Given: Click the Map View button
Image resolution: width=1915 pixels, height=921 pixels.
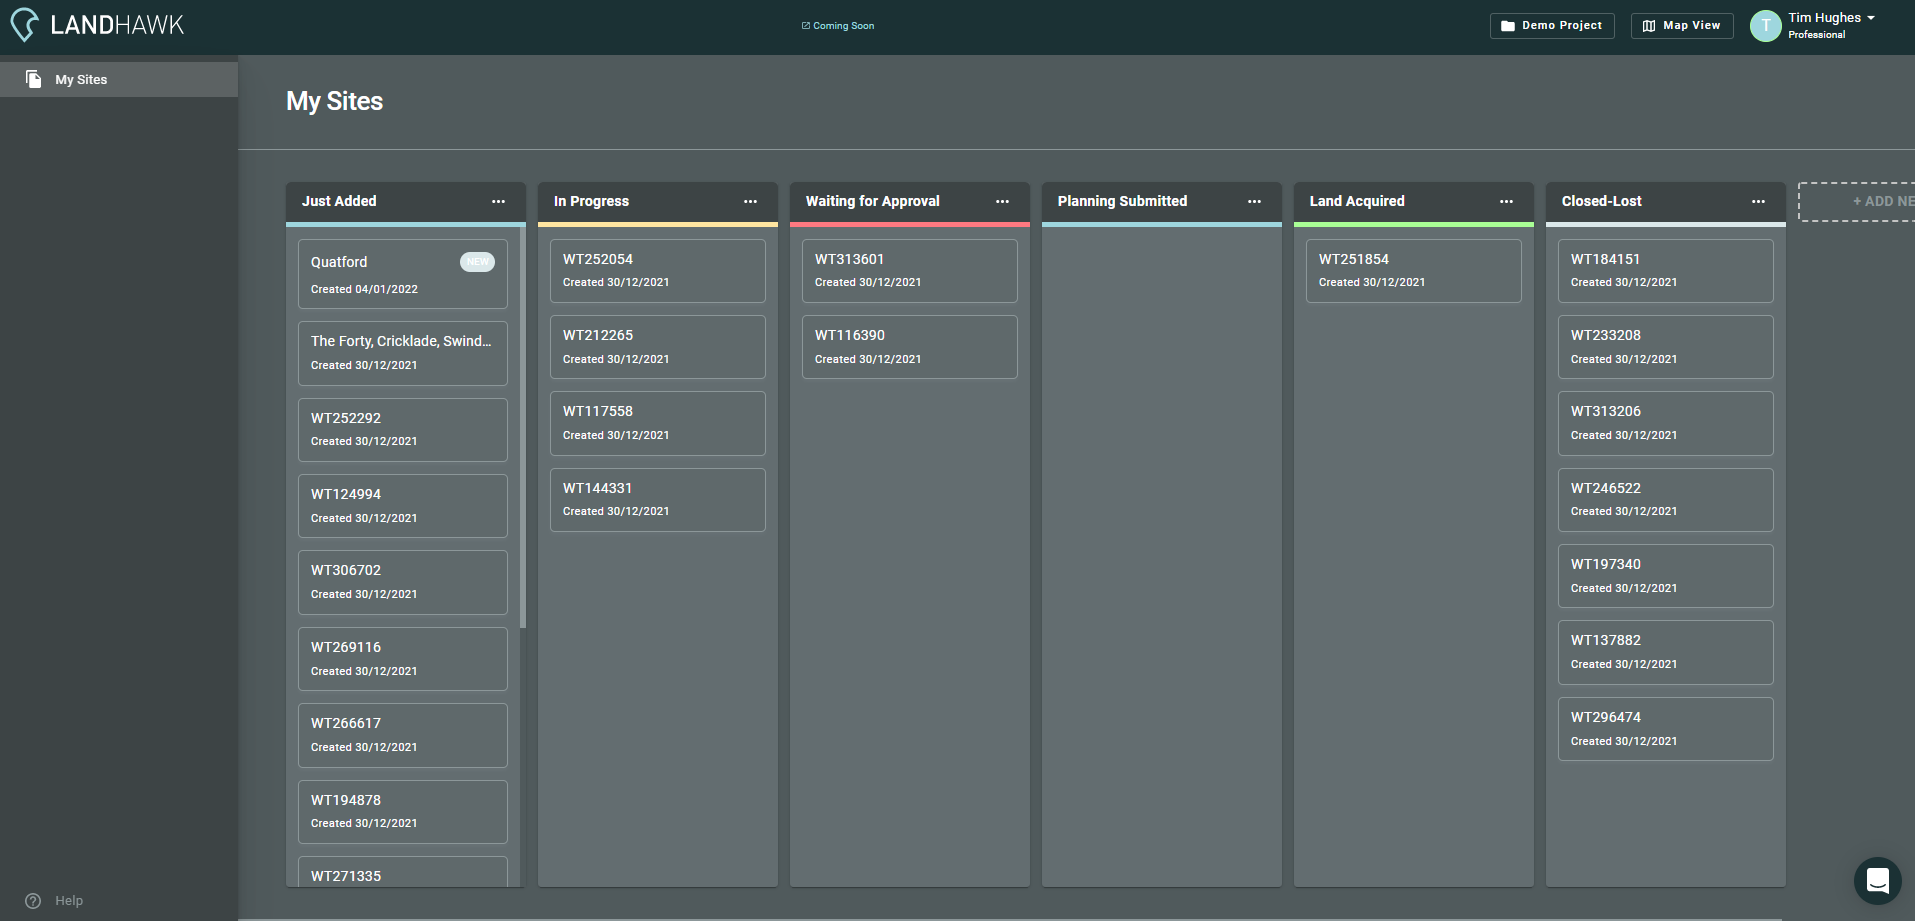Looking at the screenshot, I should pyautogui.click(x=1681, y=25).
